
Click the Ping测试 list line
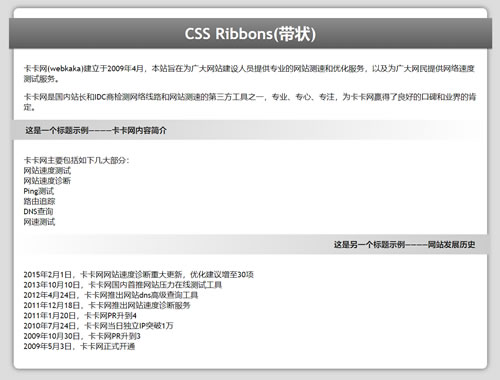coord(39,191)
